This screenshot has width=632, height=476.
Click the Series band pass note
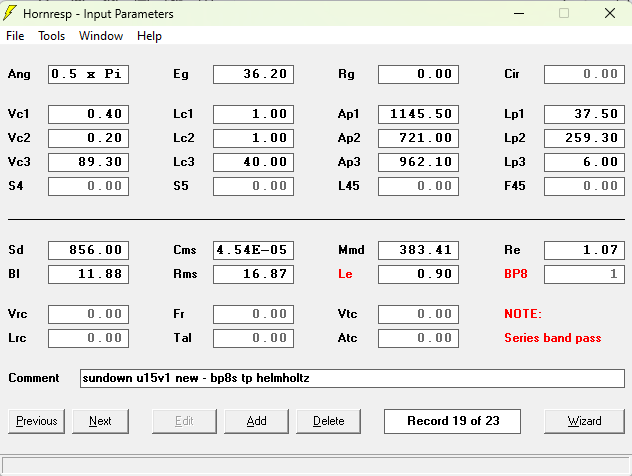pyautogui.click(x=553, y=338)
